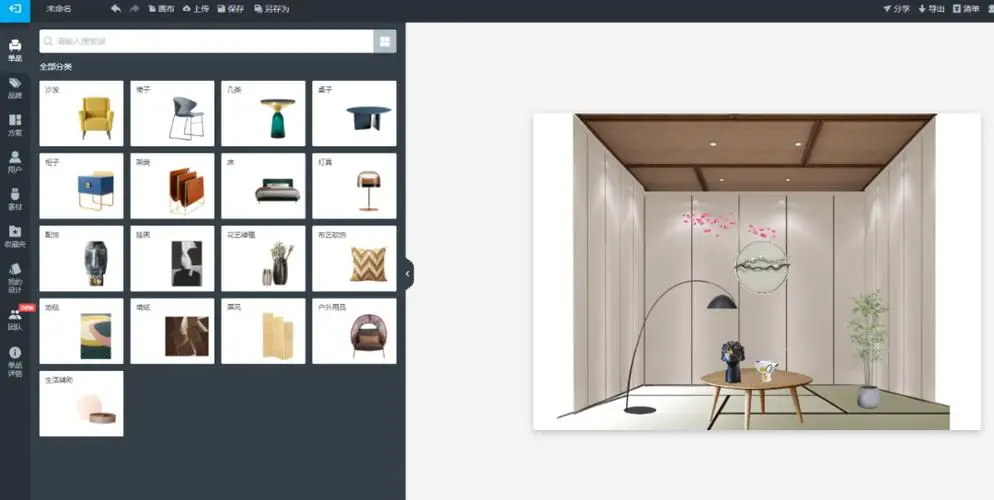Click the blue exit icon at top-left

(x=14, y=9)
